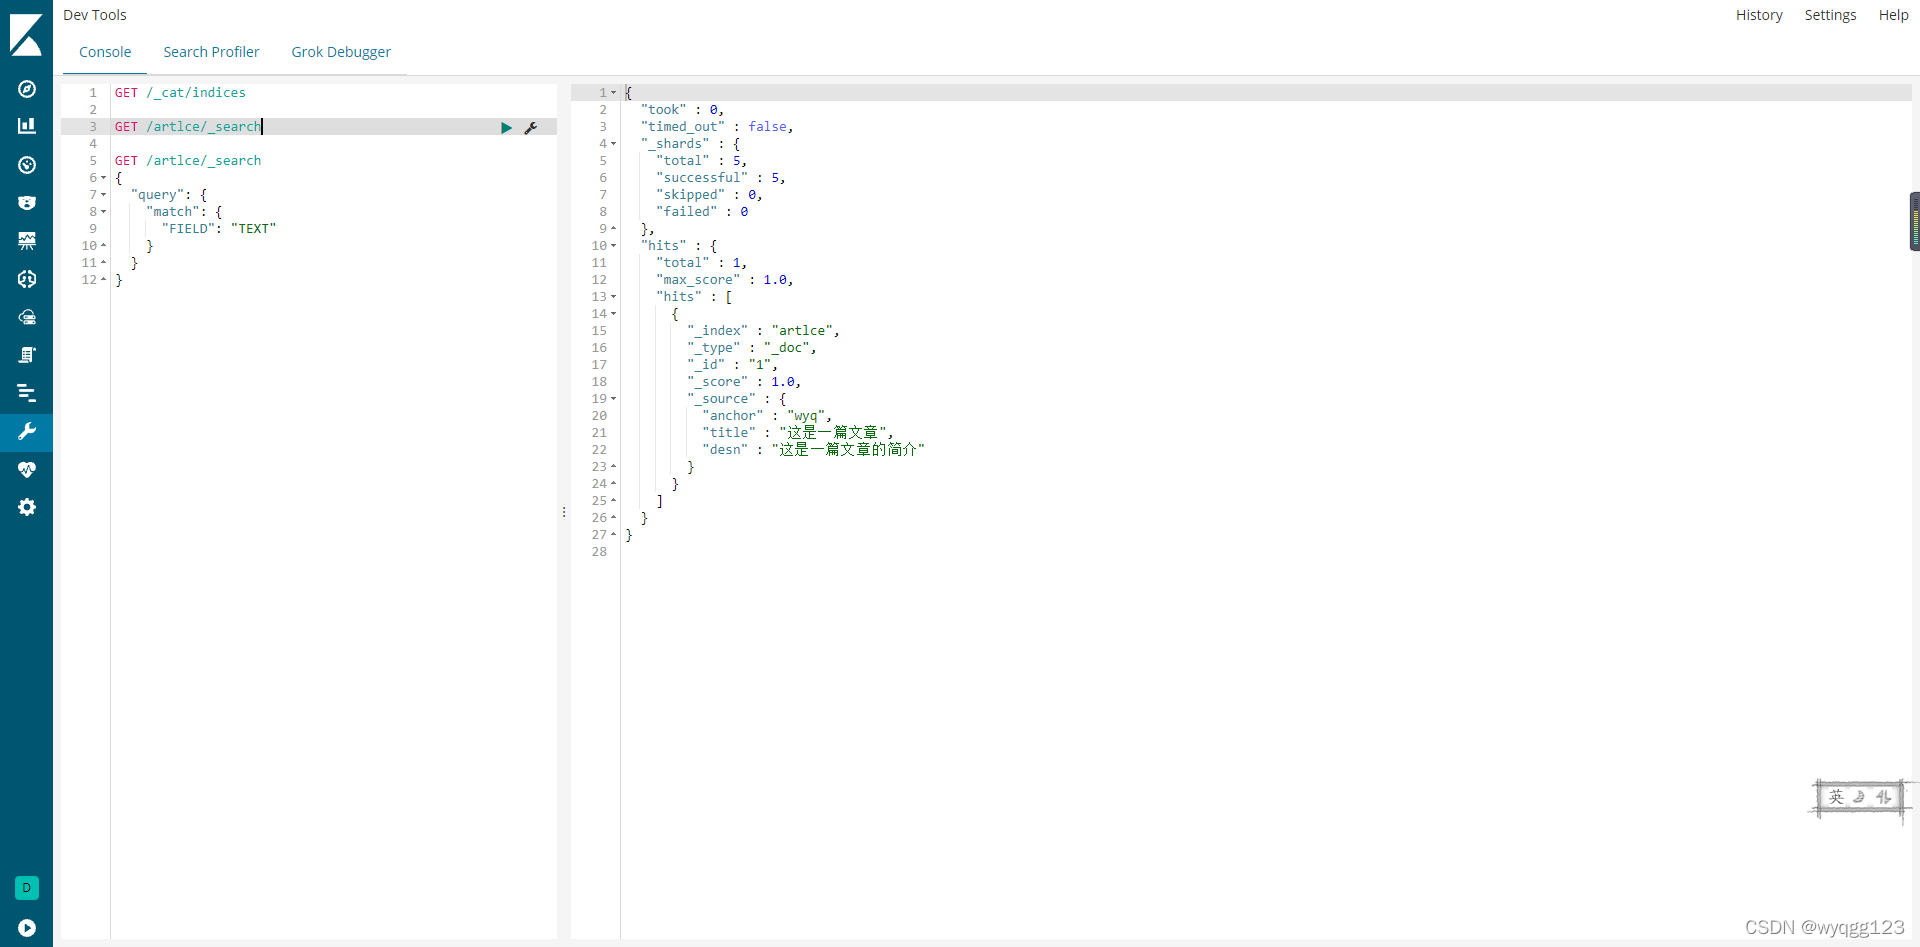This screenshot has height=947, width=1920.
Task: Open Visualize via the bar chart icon
Action: 27,126
